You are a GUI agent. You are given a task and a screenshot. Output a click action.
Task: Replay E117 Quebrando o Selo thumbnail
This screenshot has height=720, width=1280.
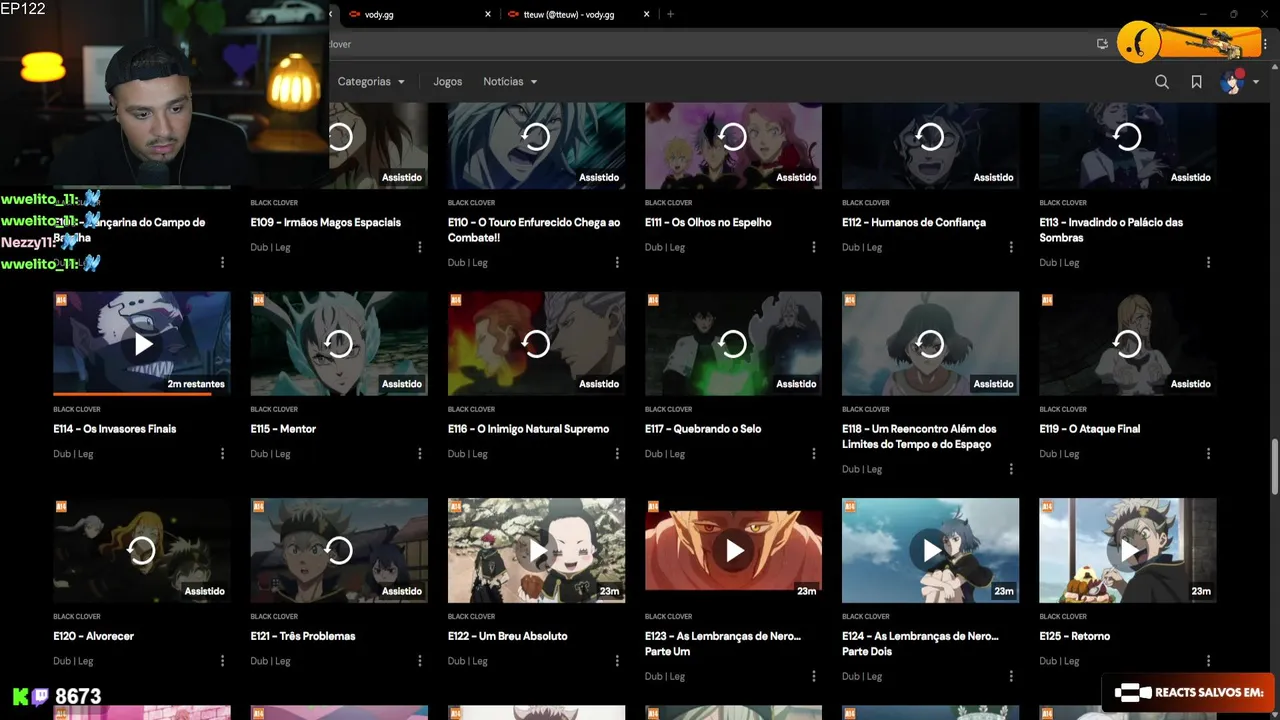[x=733, y=344]
